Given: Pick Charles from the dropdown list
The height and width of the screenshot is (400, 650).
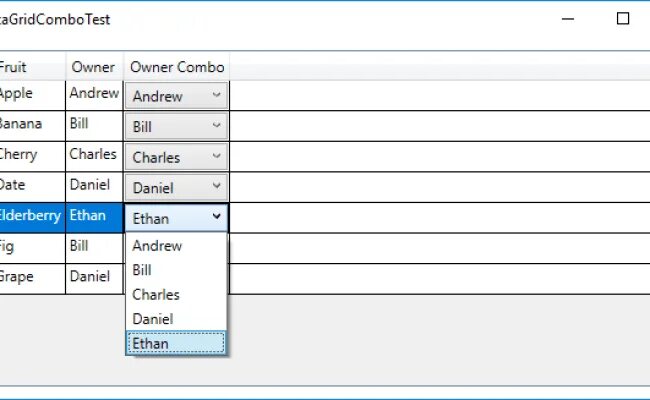Looking at the screenshot, I should [156, 294].
